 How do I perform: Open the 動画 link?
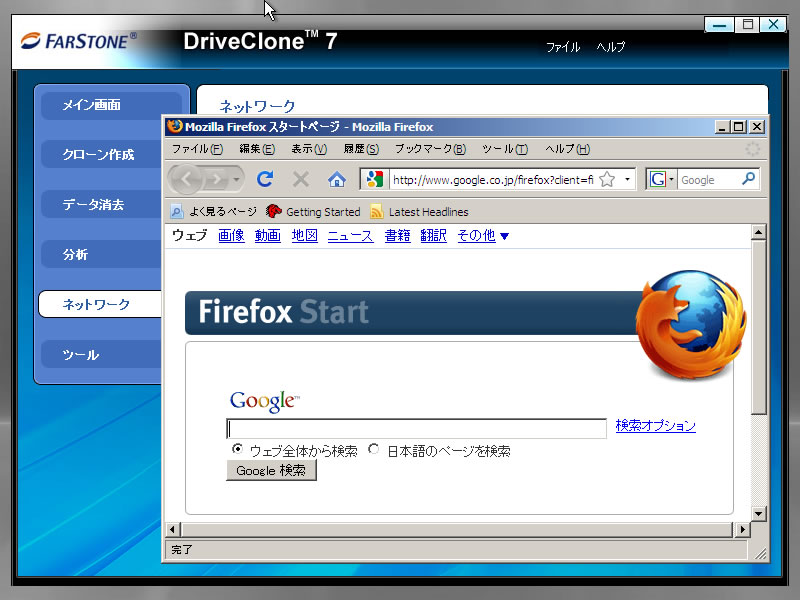[x=268, y=235]
